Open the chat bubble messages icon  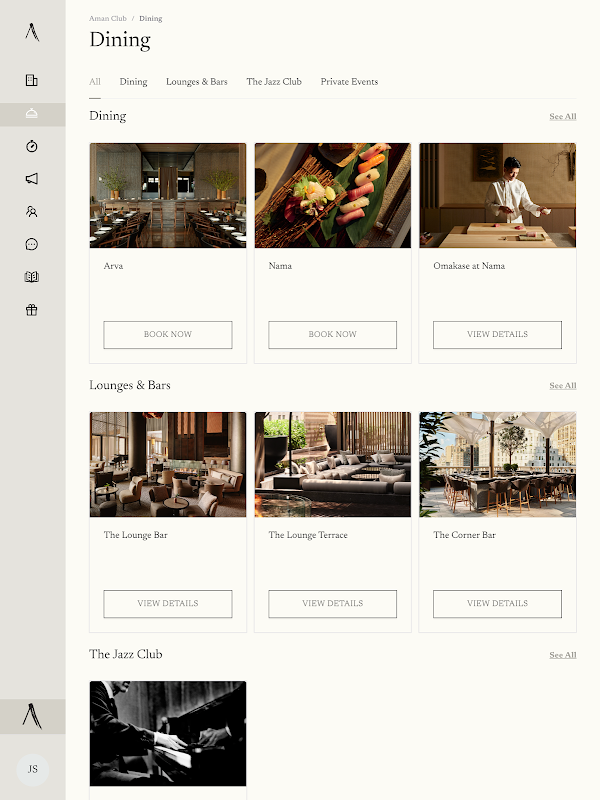tap(32, 244)
